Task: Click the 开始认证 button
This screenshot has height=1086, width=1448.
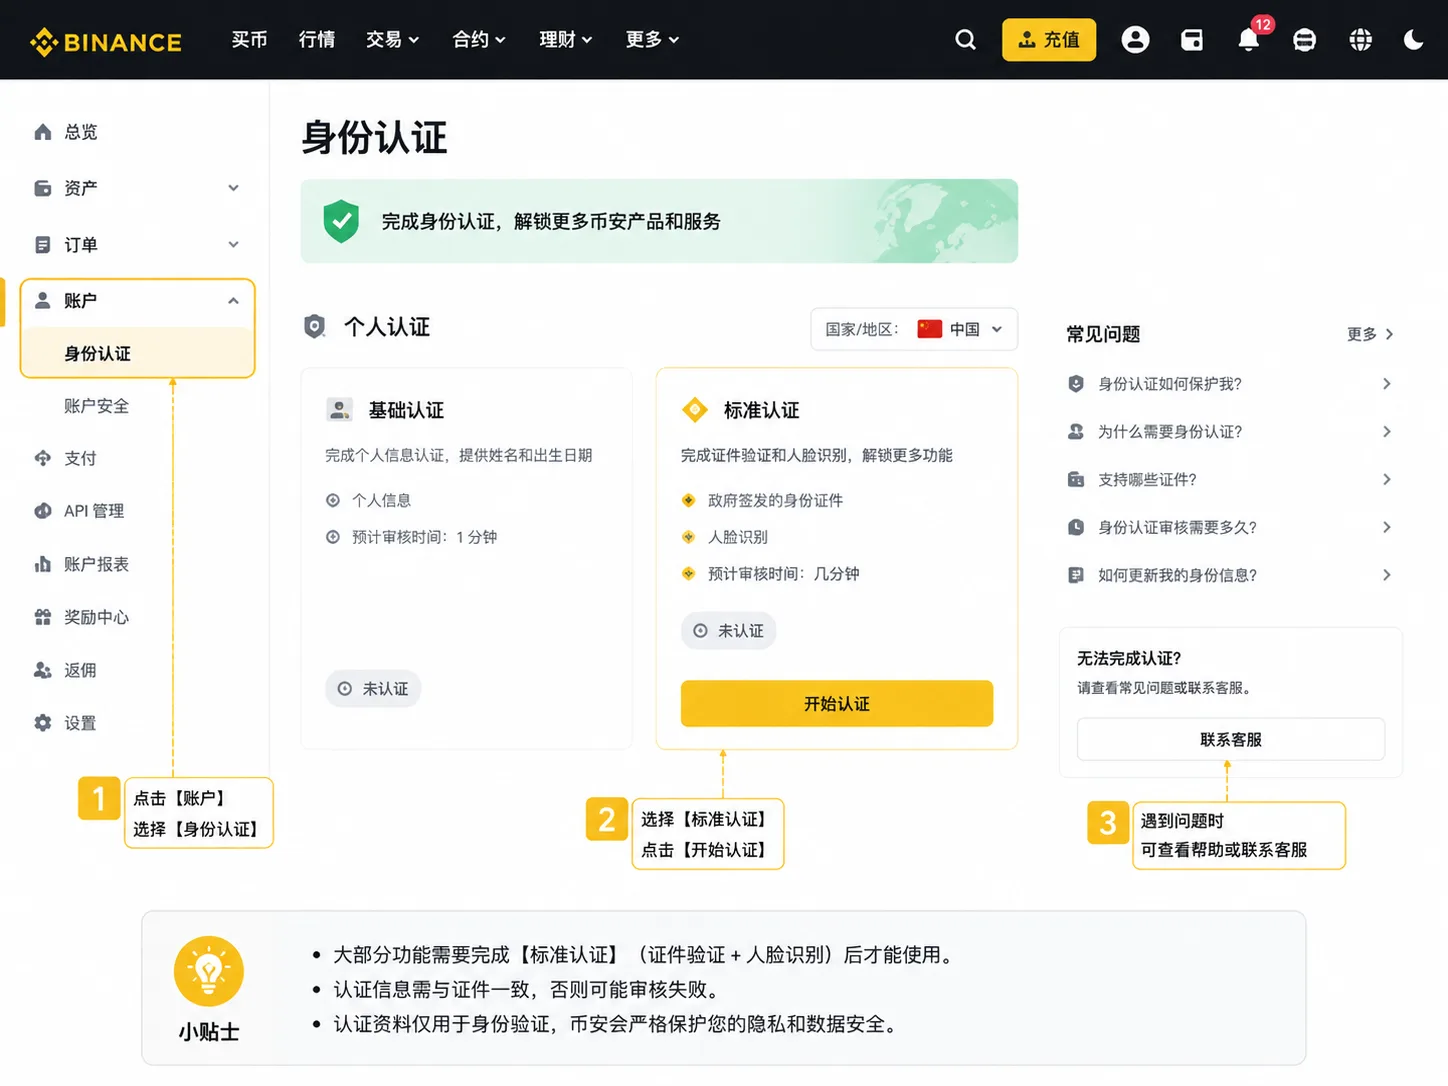Action: pos(837,704)
